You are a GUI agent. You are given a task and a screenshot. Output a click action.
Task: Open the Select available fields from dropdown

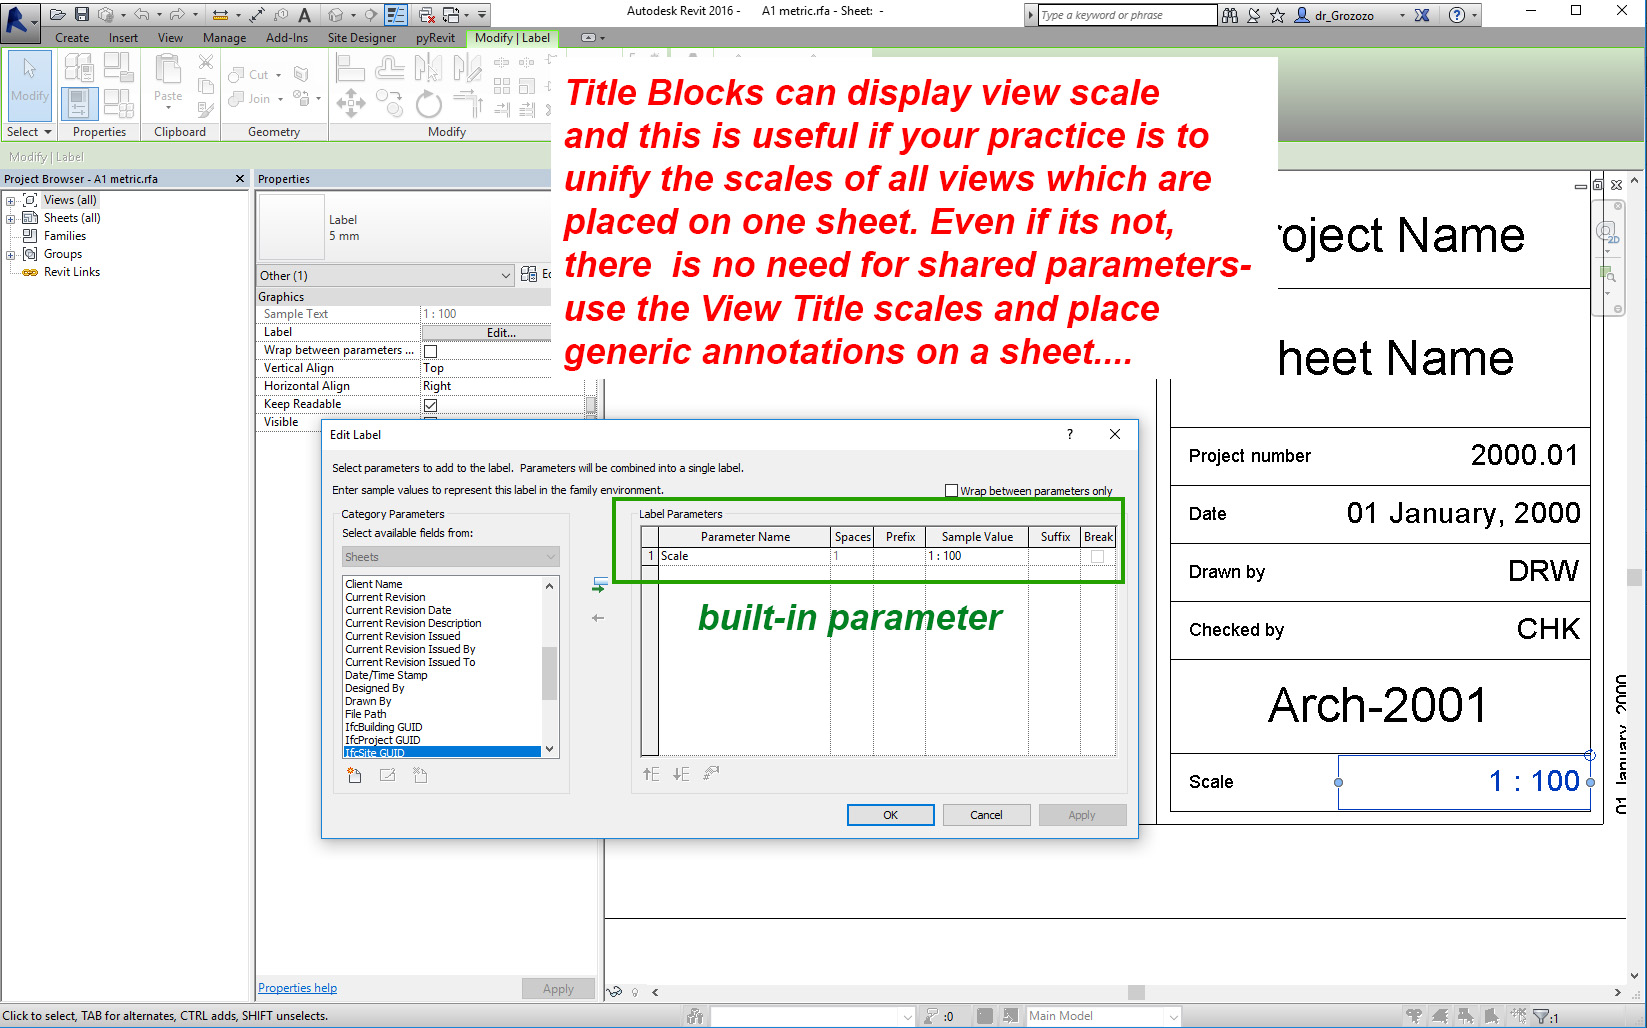(x=449, y=556)
